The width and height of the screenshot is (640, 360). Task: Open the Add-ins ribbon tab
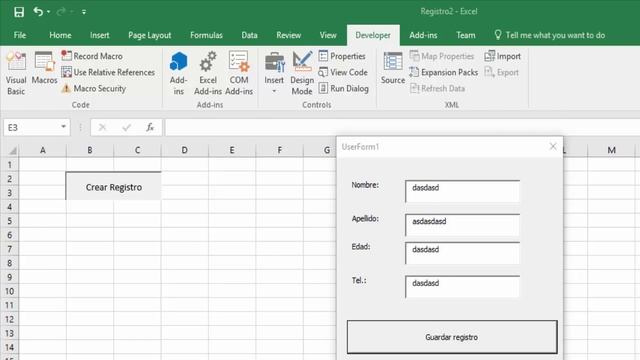coord(423,35)
